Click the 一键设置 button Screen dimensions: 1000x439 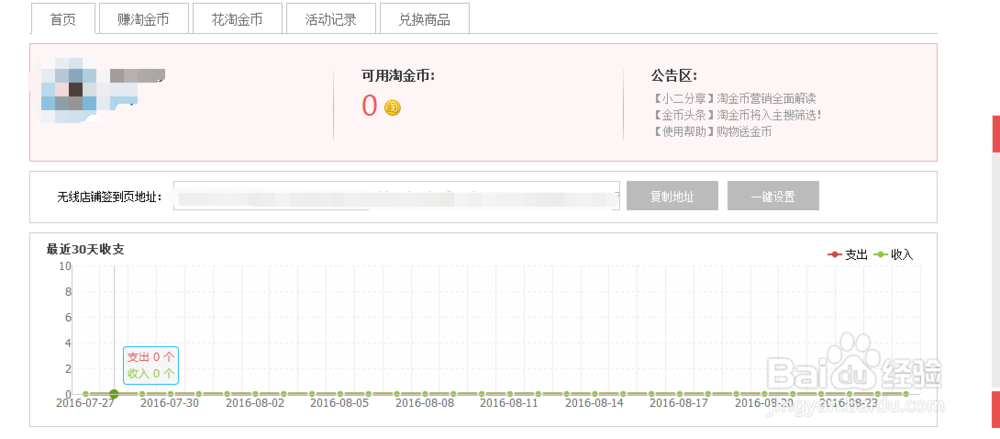pos(773,196)
